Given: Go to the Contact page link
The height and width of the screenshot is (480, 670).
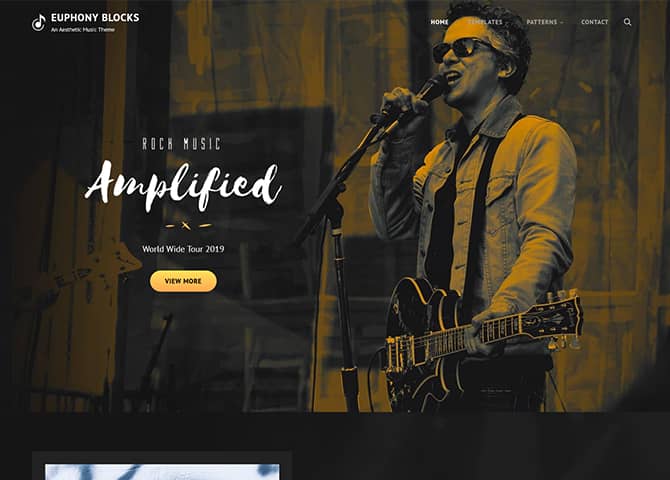Looking at the screenshot, I should click(594, 22).
